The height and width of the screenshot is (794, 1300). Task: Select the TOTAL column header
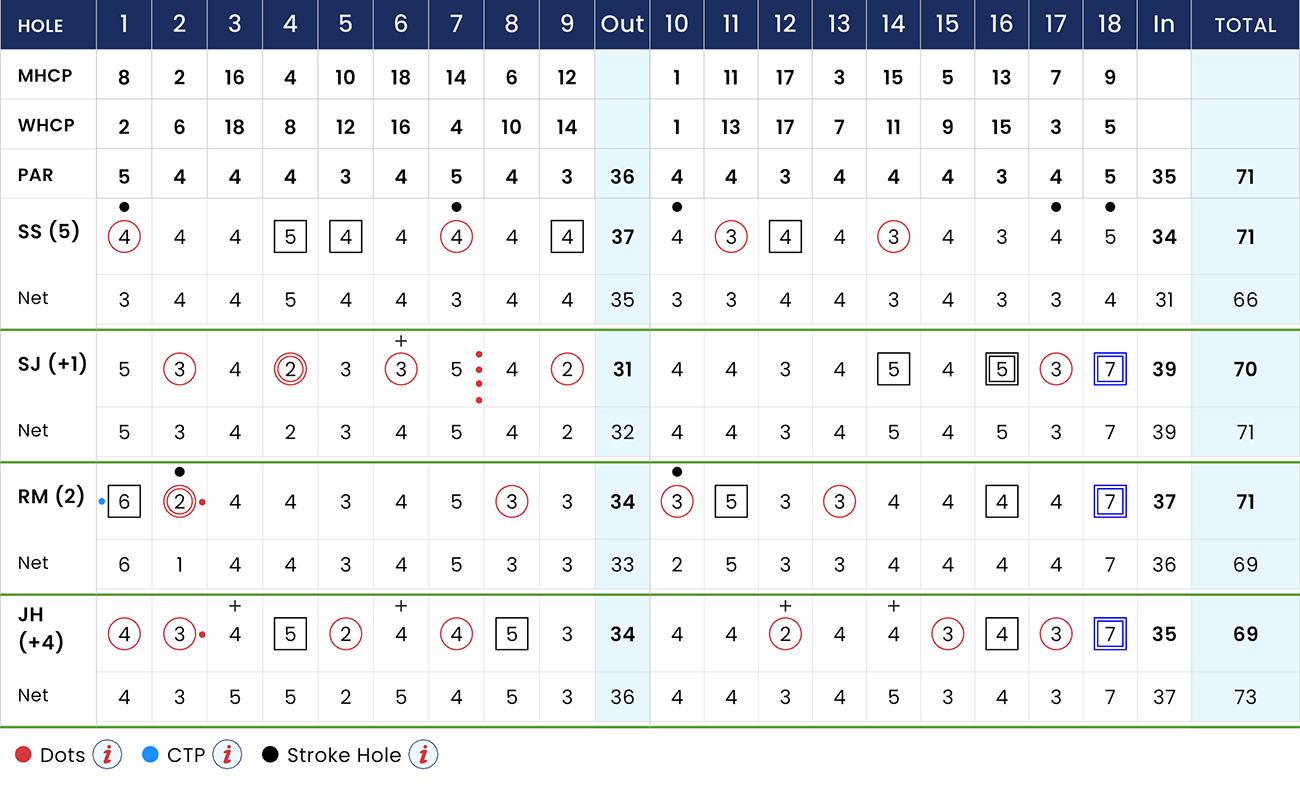pyautogui.click(x=1245, y=24)
